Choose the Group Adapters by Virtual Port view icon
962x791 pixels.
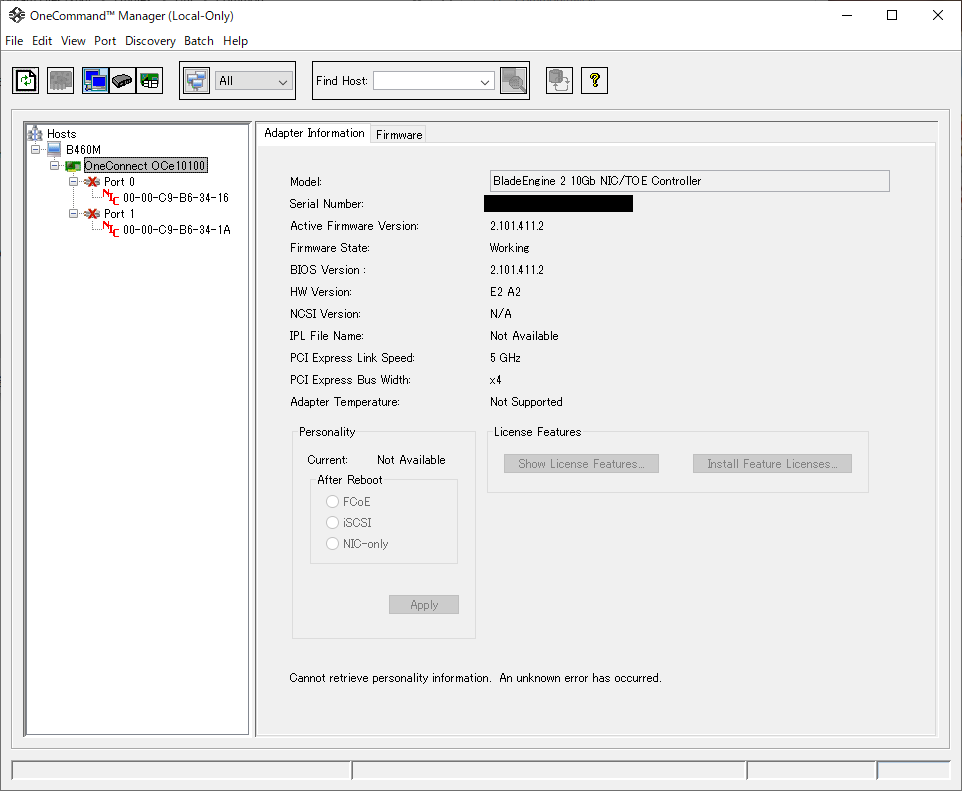pyautogui.click(x=149, y=81)
